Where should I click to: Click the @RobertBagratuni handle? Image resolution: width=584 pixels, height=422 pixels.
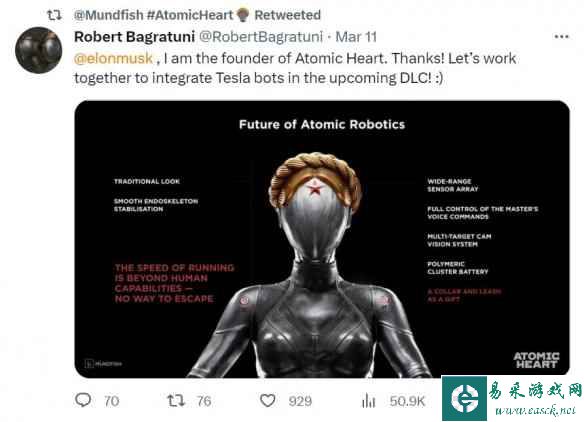(x=261, y=37)
